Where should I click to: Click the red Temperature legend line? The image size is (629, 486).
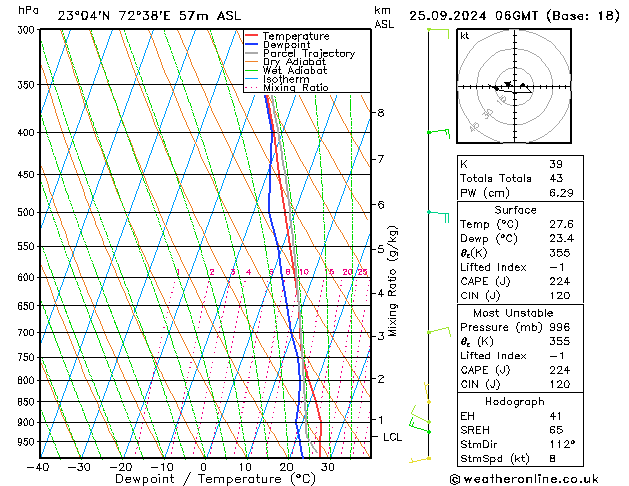[x=251, y=36]
